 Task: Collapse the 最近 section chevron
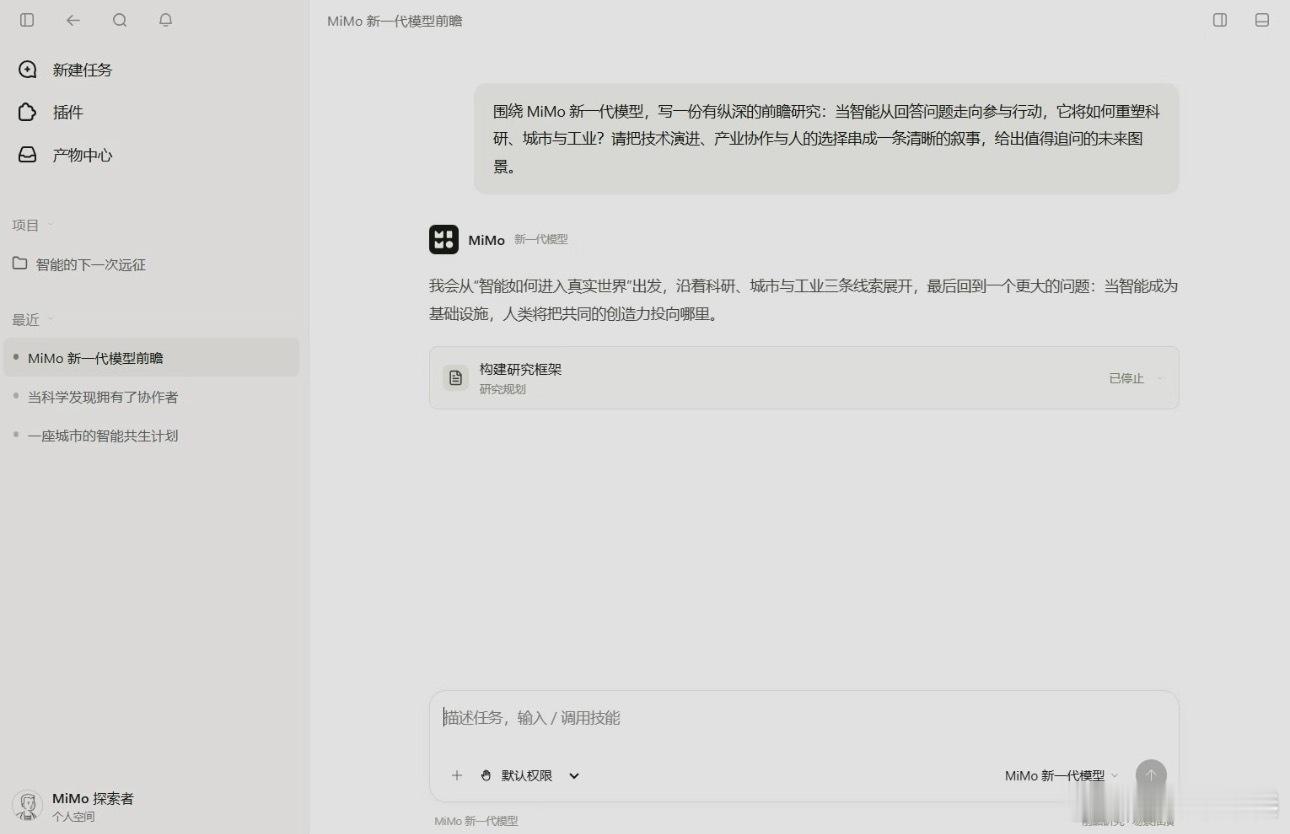51,319
